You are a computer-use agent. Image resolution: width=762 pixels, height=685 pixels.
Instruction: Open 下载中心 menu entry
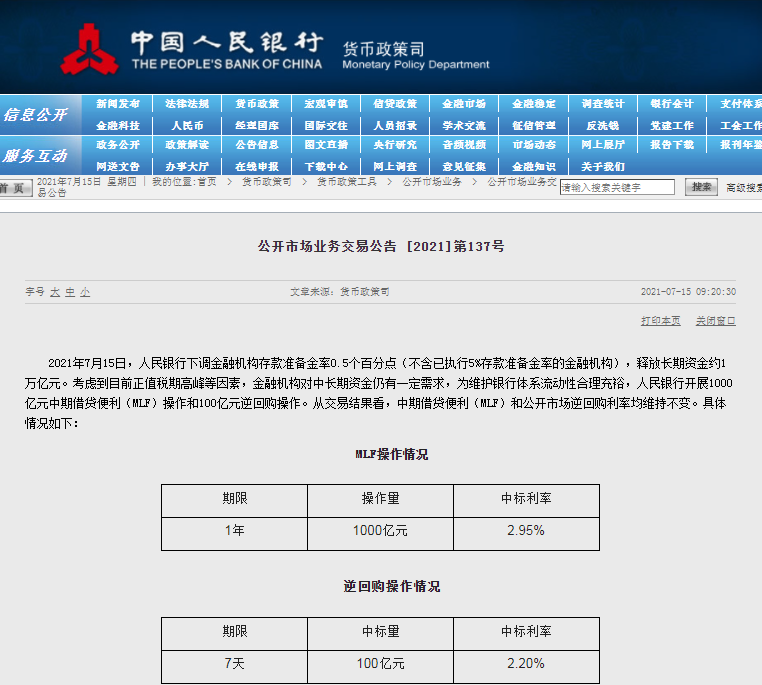[326, 167]
